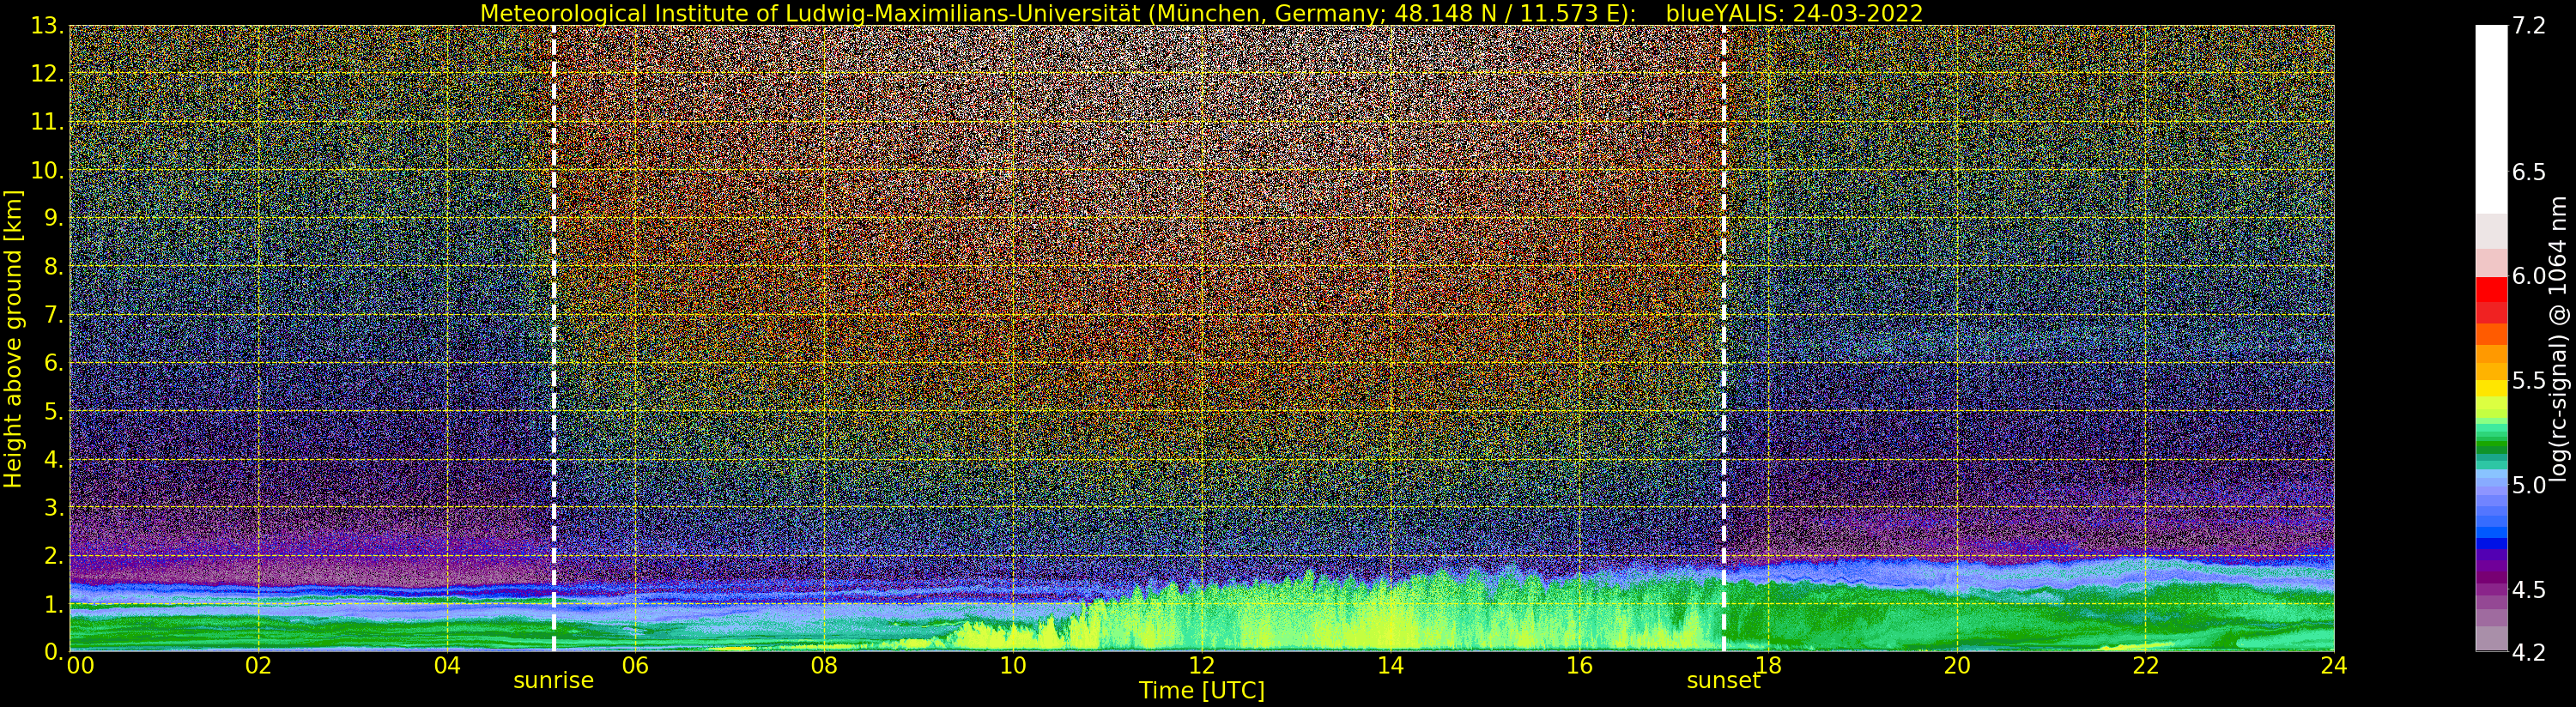Click the "08" time axis tick label

tap(824, 666)
